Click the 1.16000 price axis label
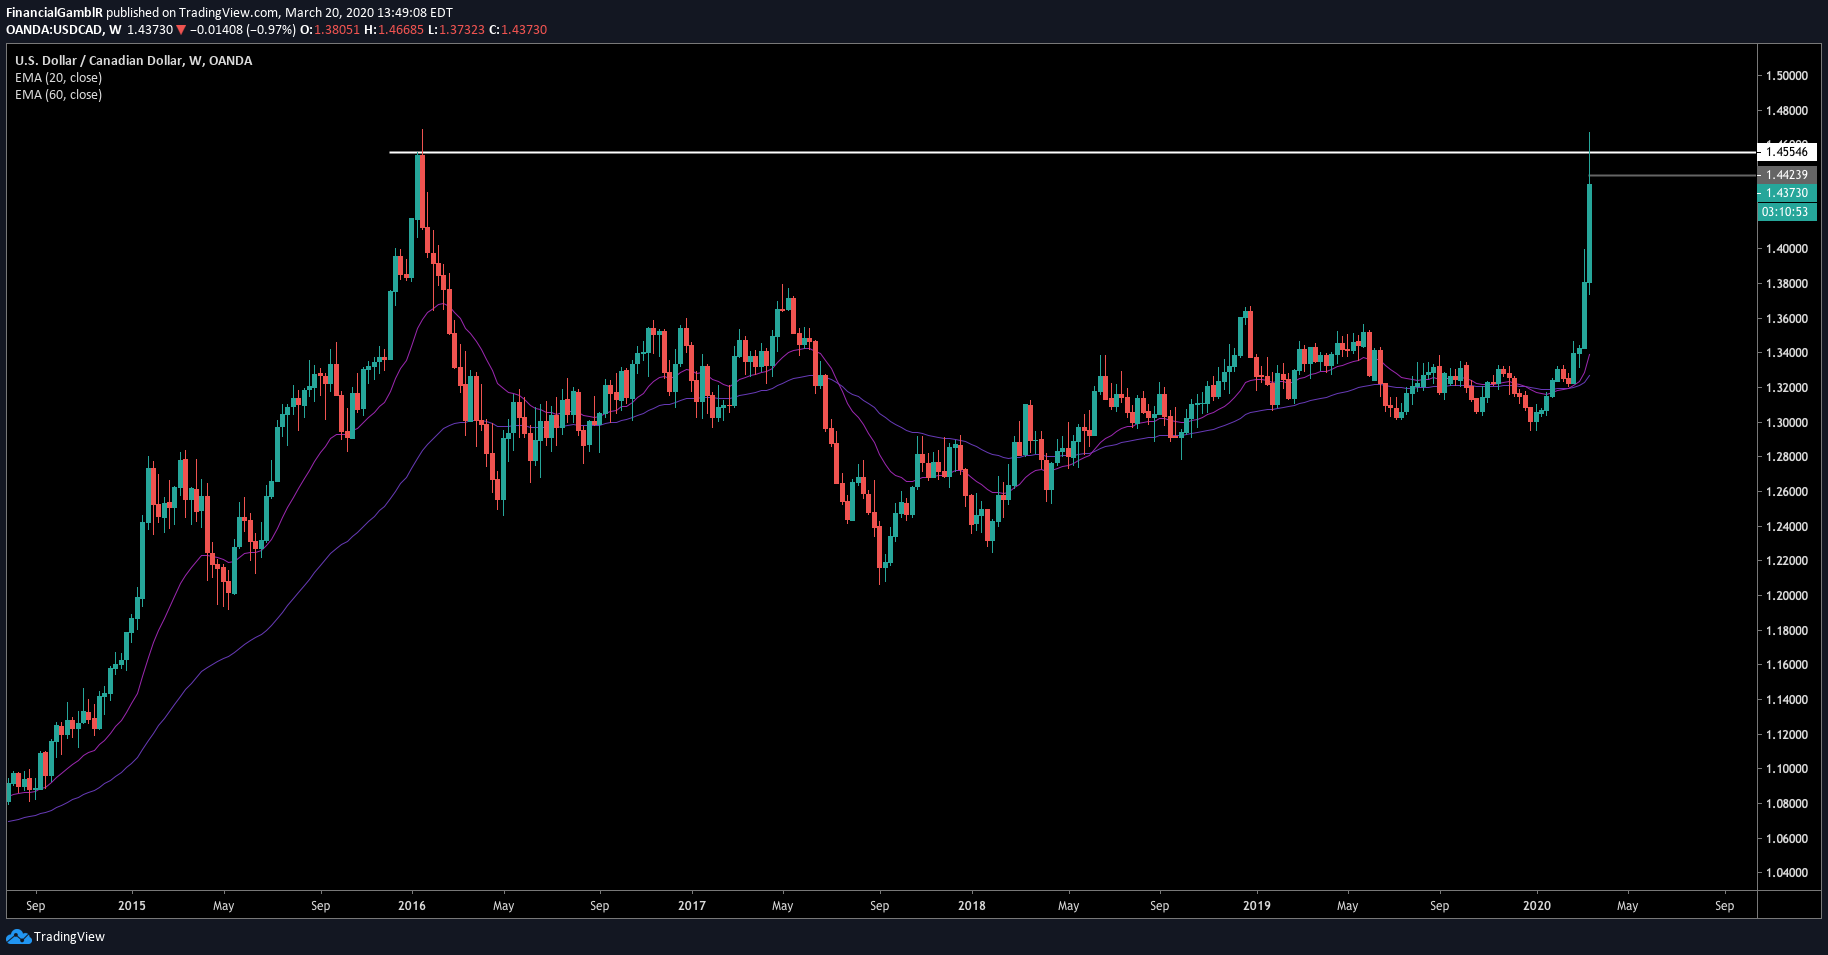Image resolution: width=1828 pixels, height=955 pixels. [x=1787, y=665]
